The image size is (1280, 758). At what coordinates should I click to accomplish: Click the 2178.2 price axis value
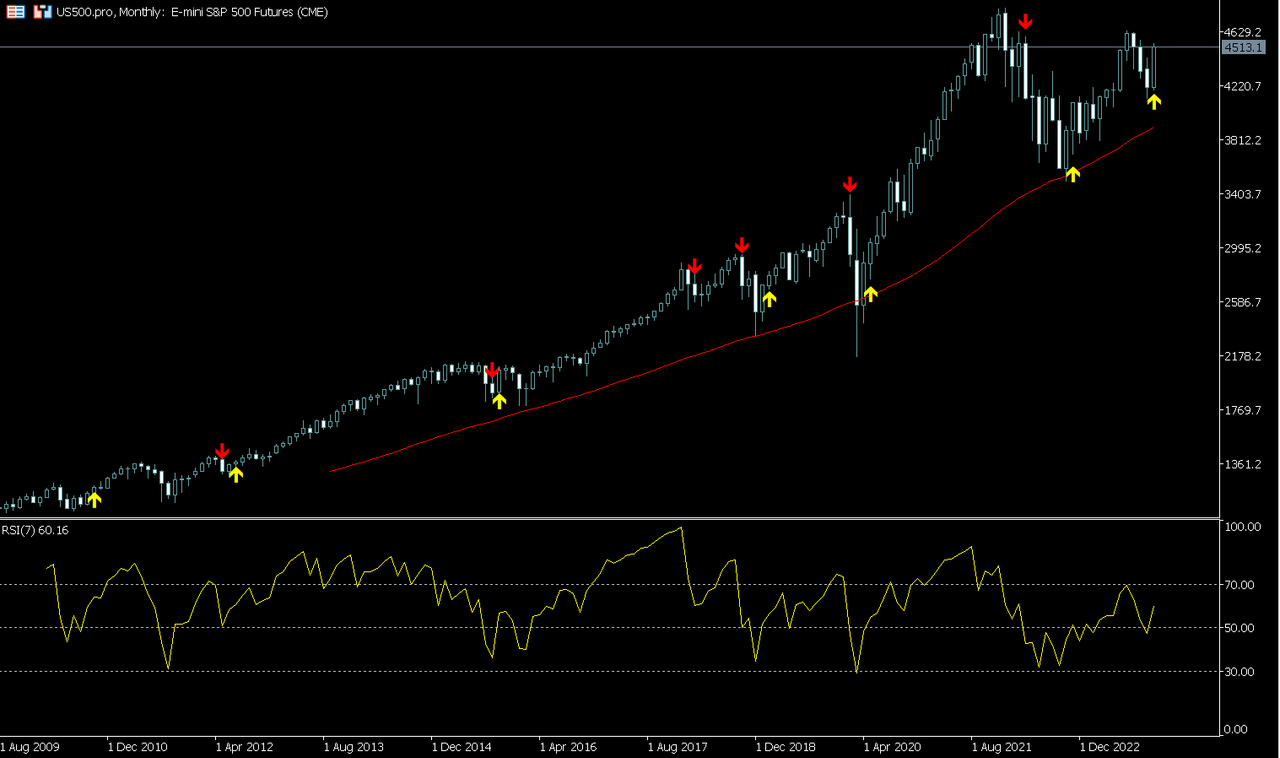[1244, 356]
